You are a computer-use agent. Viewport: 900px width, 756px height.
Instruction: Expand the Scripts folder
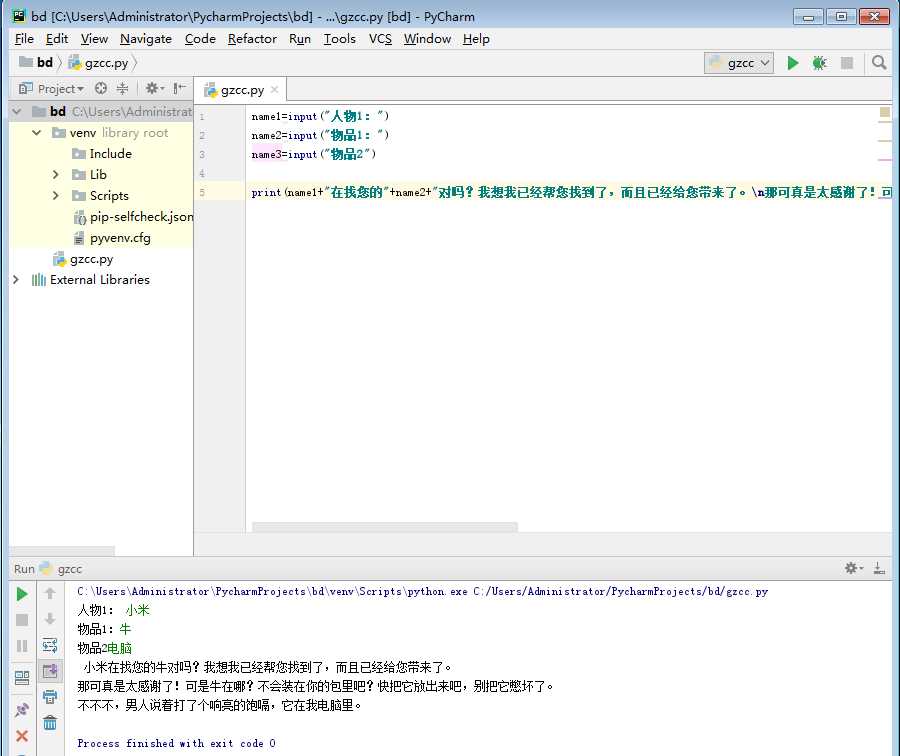coord(55,196)
